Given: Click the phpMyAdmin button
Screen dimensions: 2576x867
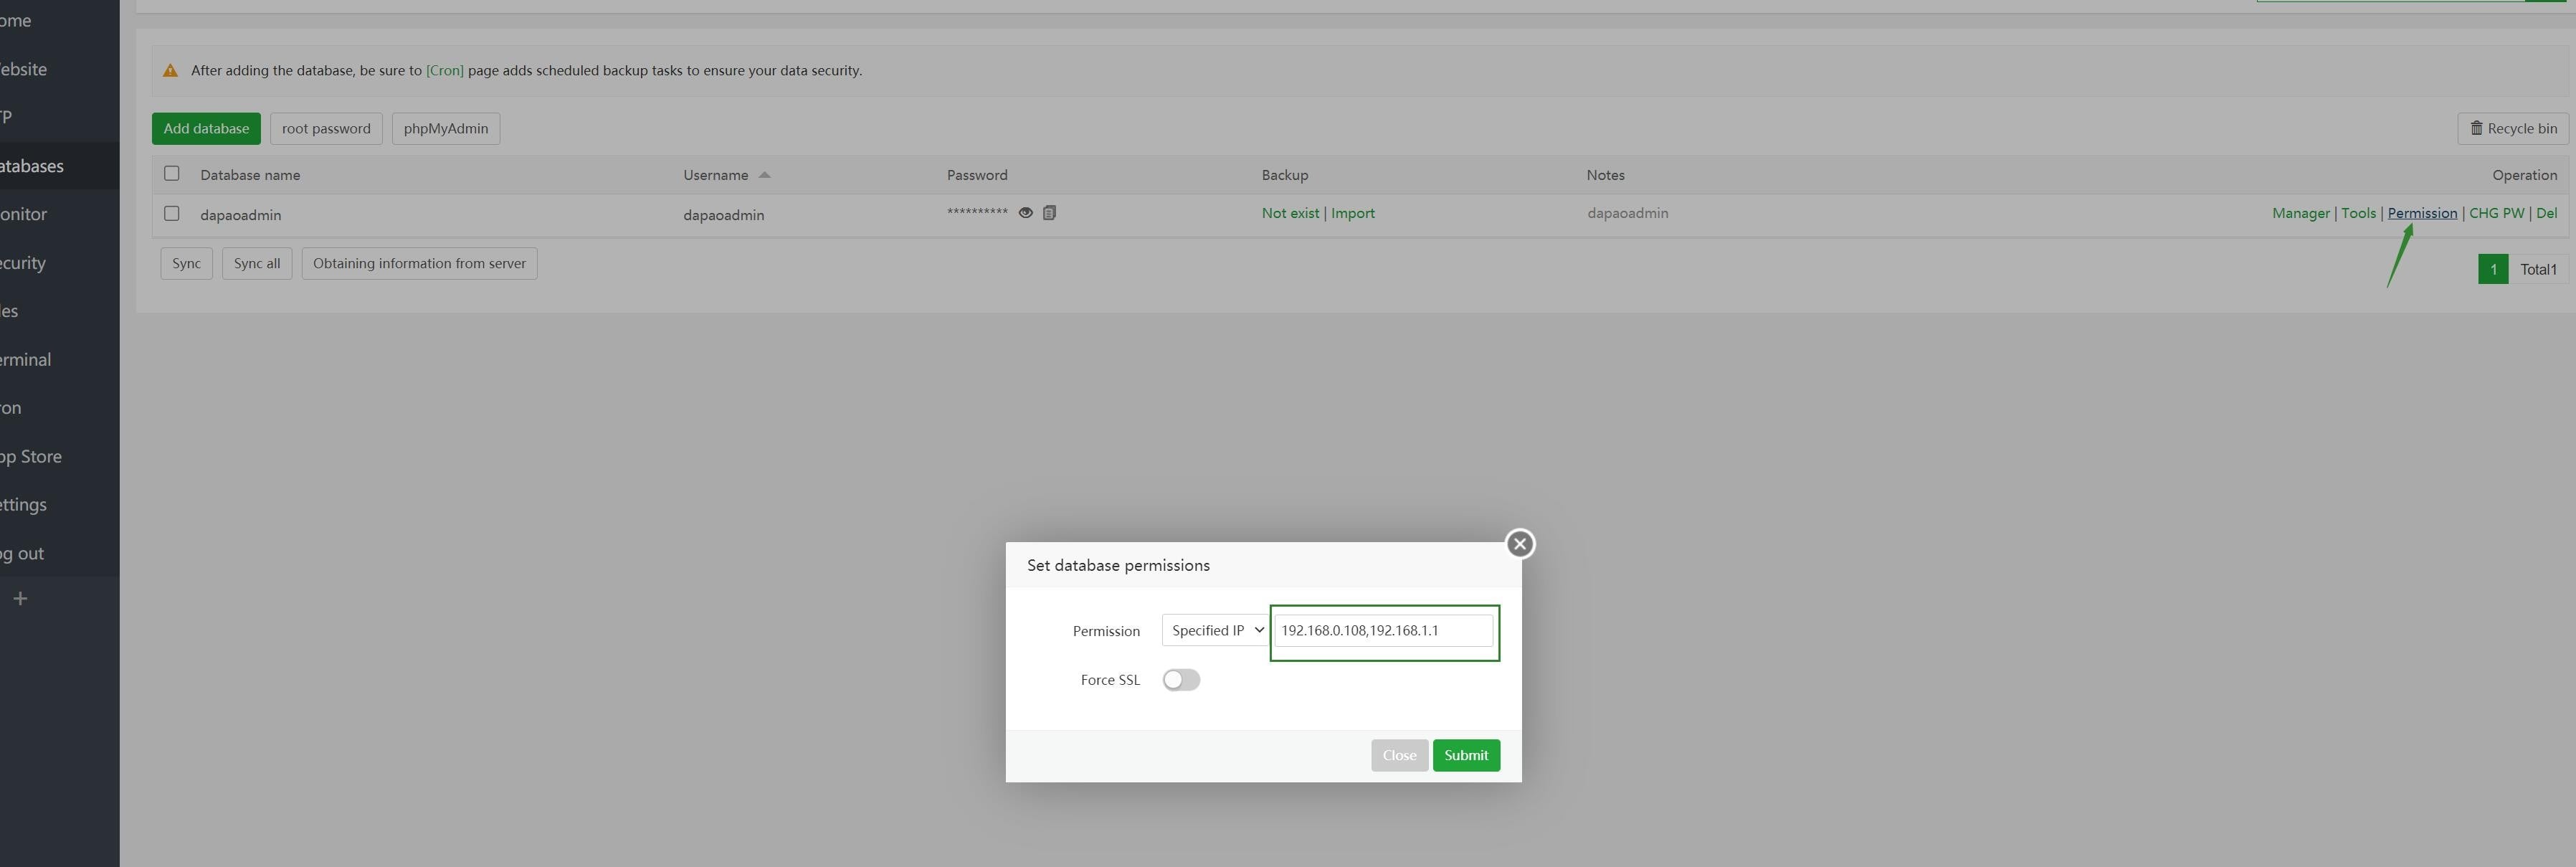Looking at the screenshot, I should tap(445, 128).
